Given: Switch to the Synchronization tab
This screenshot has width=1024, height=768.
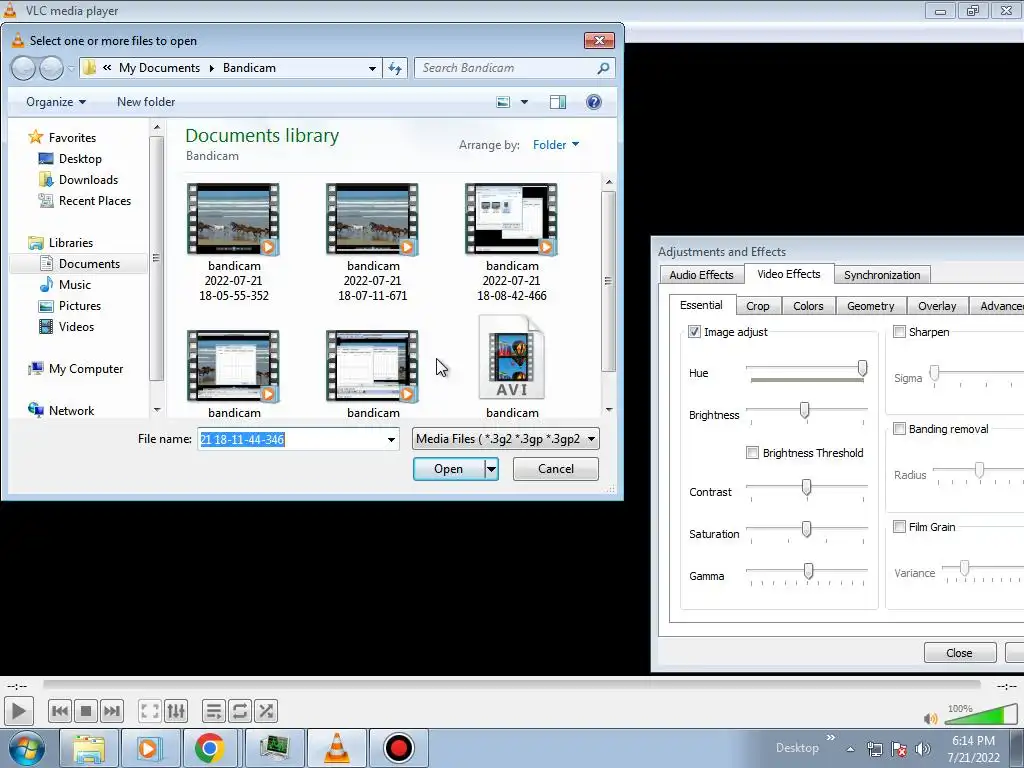Looking at the screenshot, I should pos(882,275).
